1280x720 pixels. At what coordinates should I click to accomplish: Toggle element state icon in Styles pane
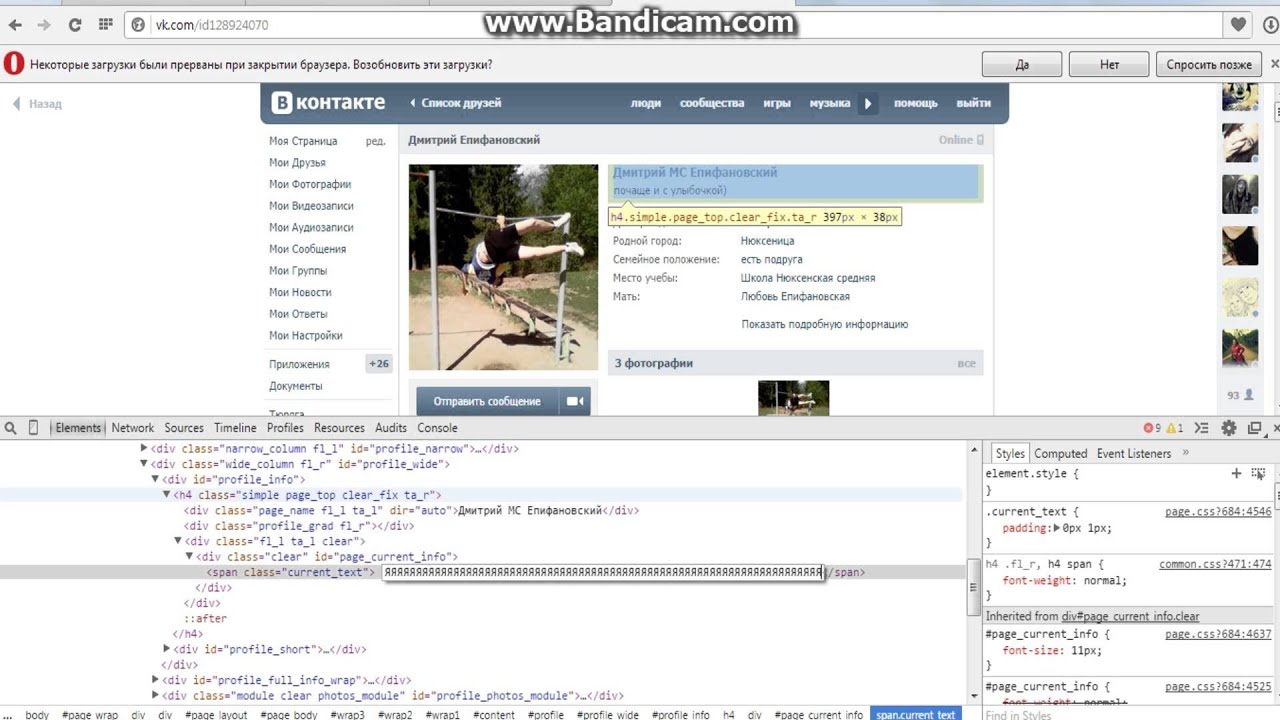(x=1258, y=473)
